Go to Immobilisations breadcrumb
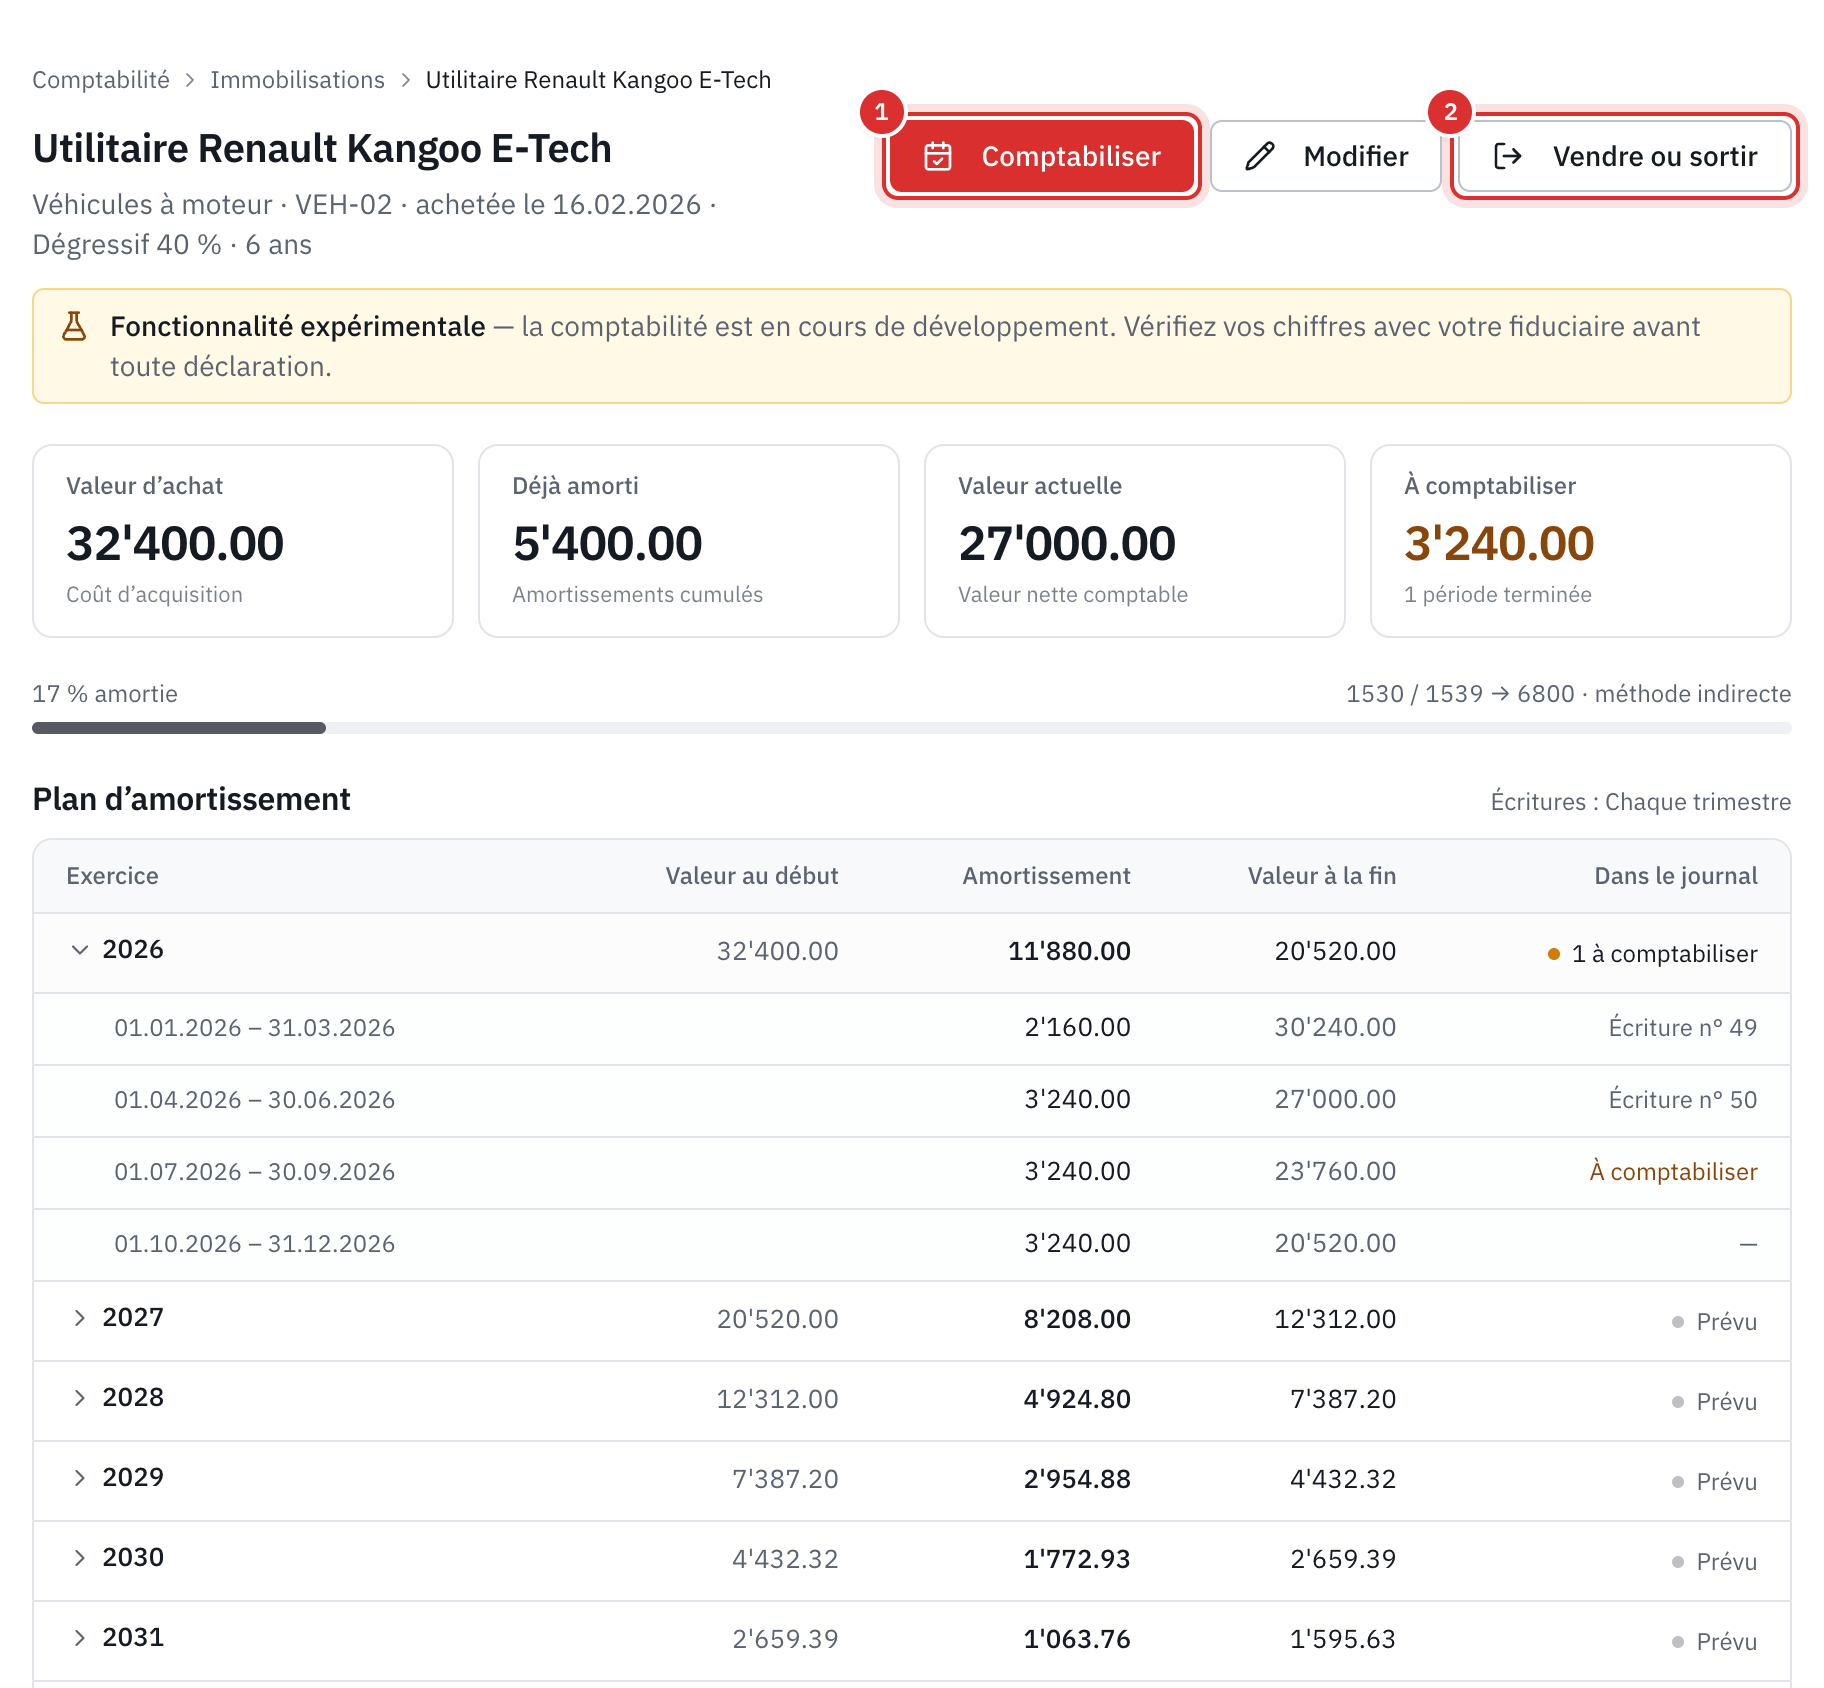The width and height of the screenshot is (1824, 1688). (x=297, y=80)
